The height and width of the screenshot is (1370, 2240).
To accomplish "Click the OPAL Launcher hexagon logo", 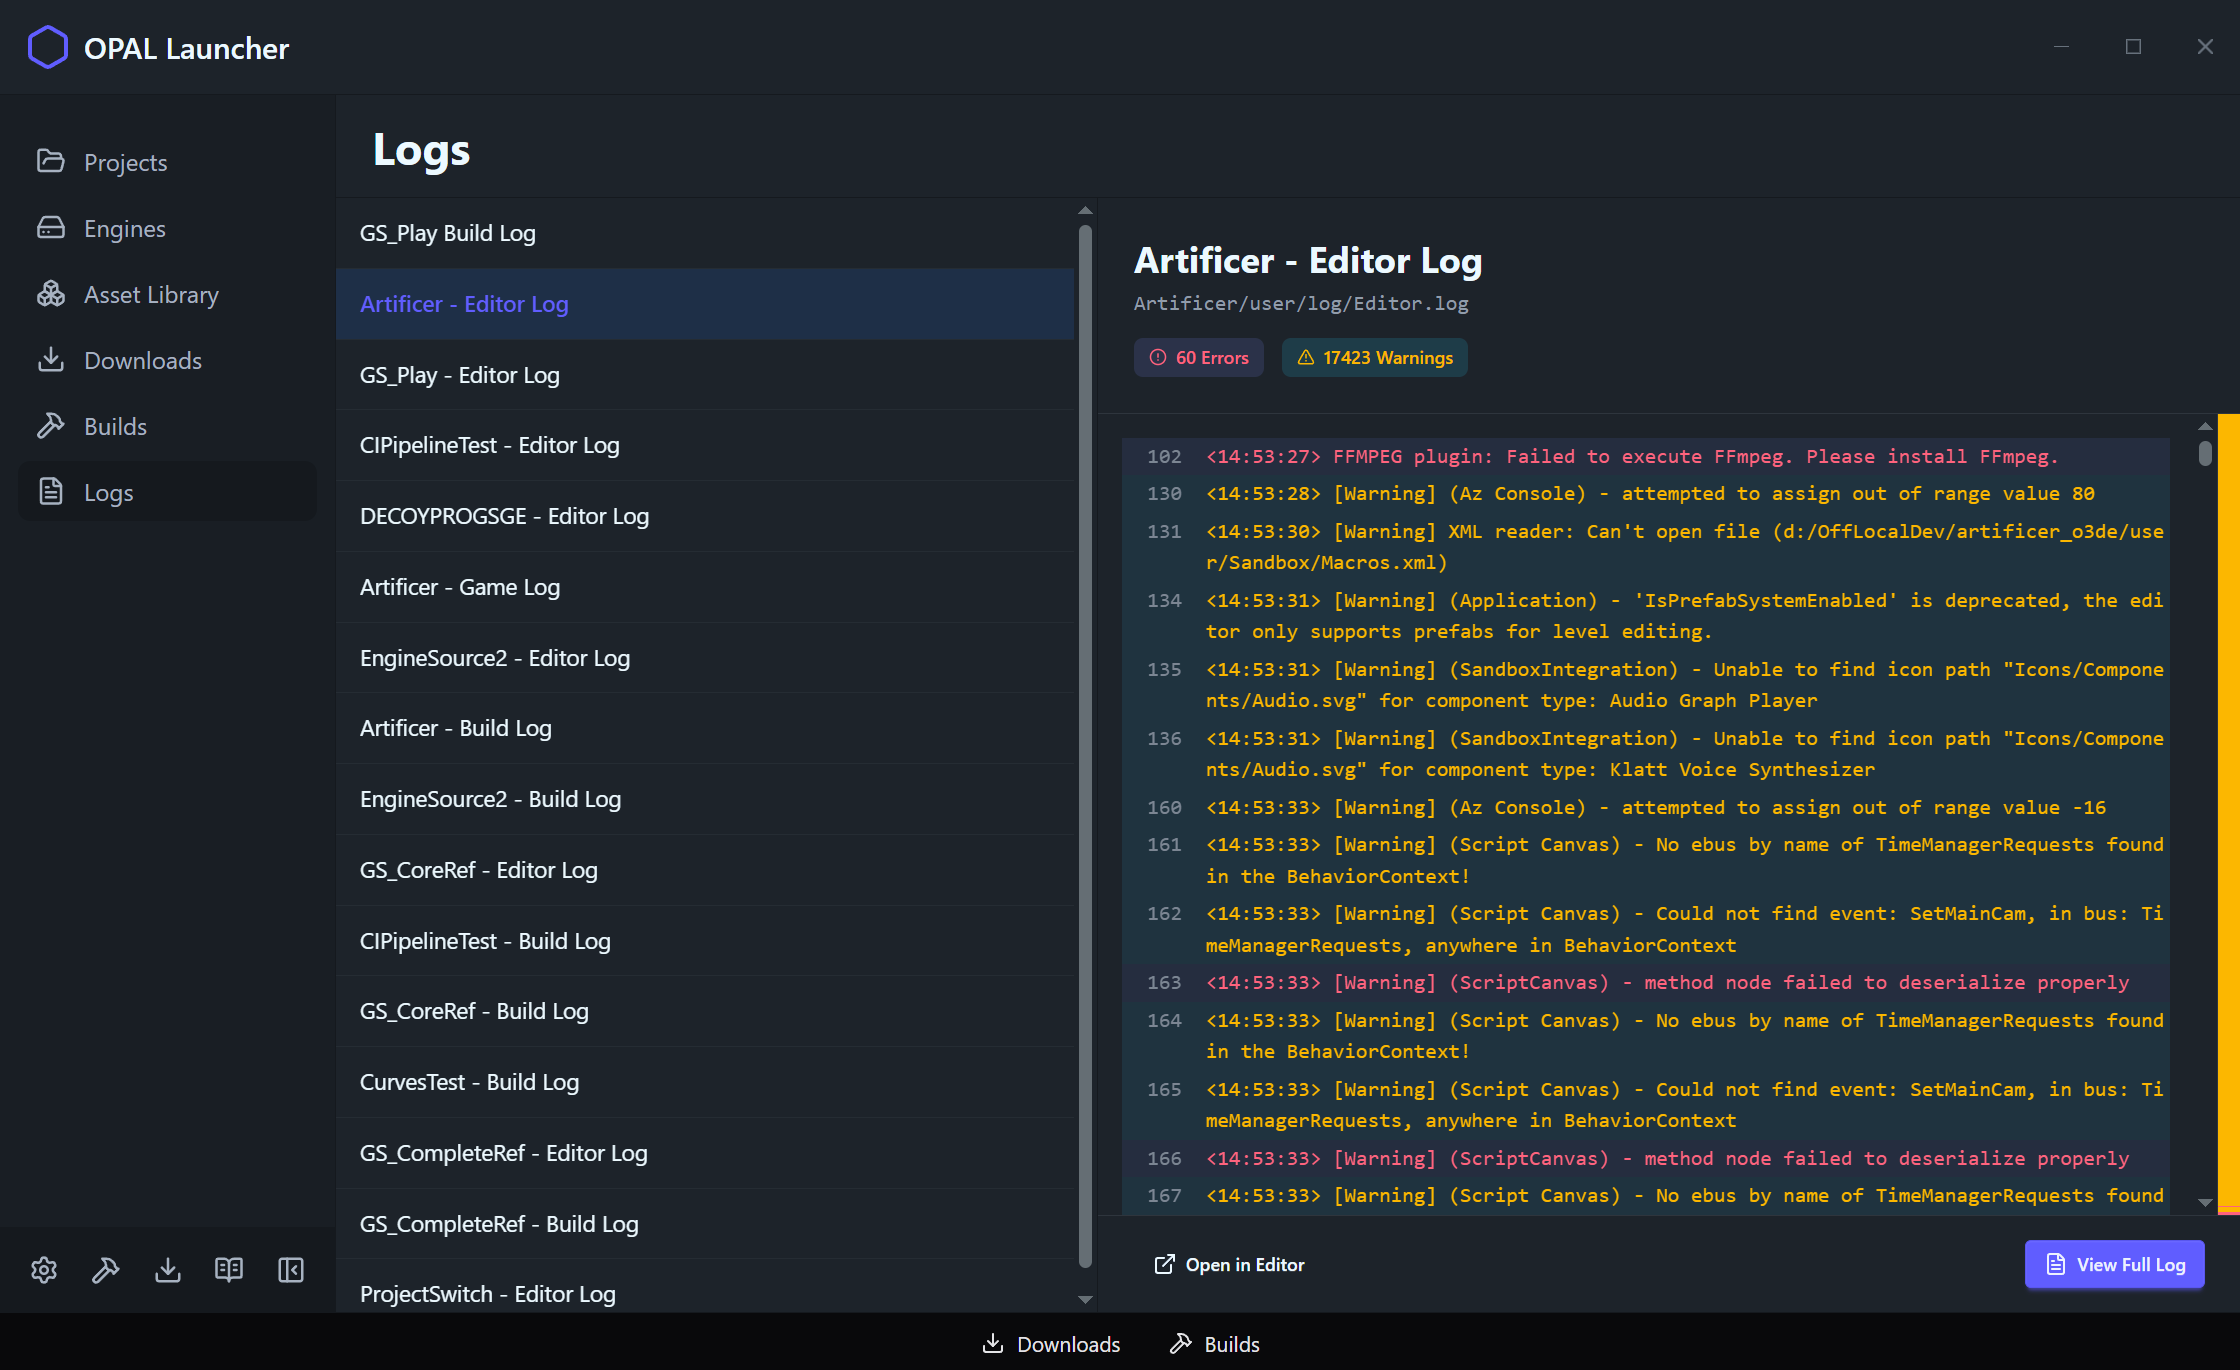I will click(47, 48).
